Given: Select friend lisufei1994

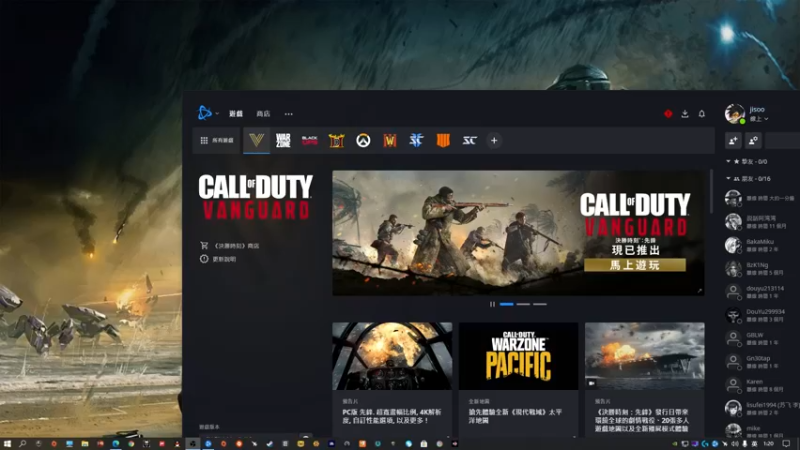Looking at the screenshot, I should [760, 408].
